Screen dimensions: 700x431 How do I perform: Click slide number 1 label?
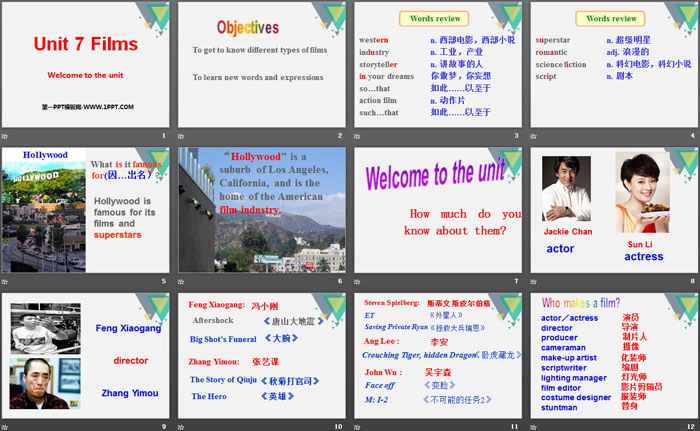[x=163, y=135]
